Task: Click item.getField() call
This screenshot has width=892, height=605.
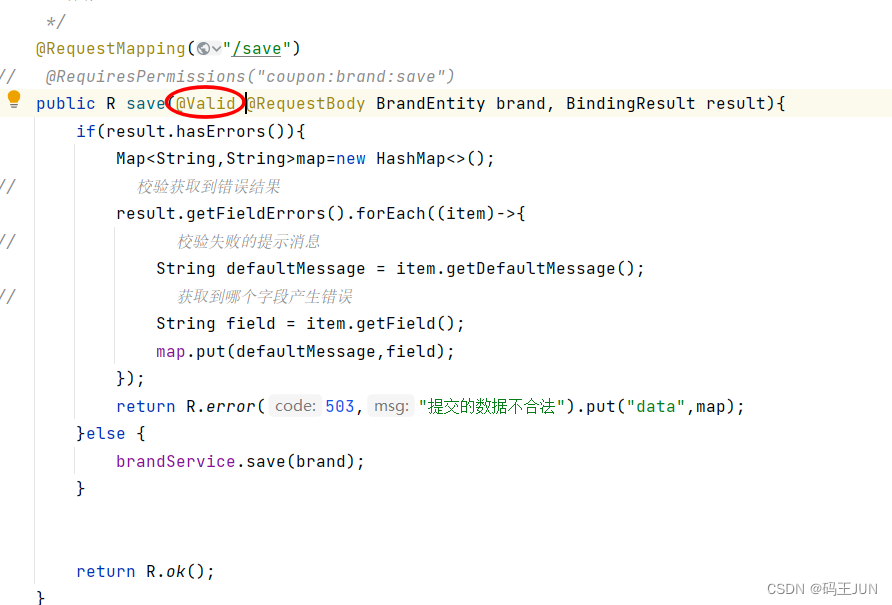Action: tap(381, 324)
